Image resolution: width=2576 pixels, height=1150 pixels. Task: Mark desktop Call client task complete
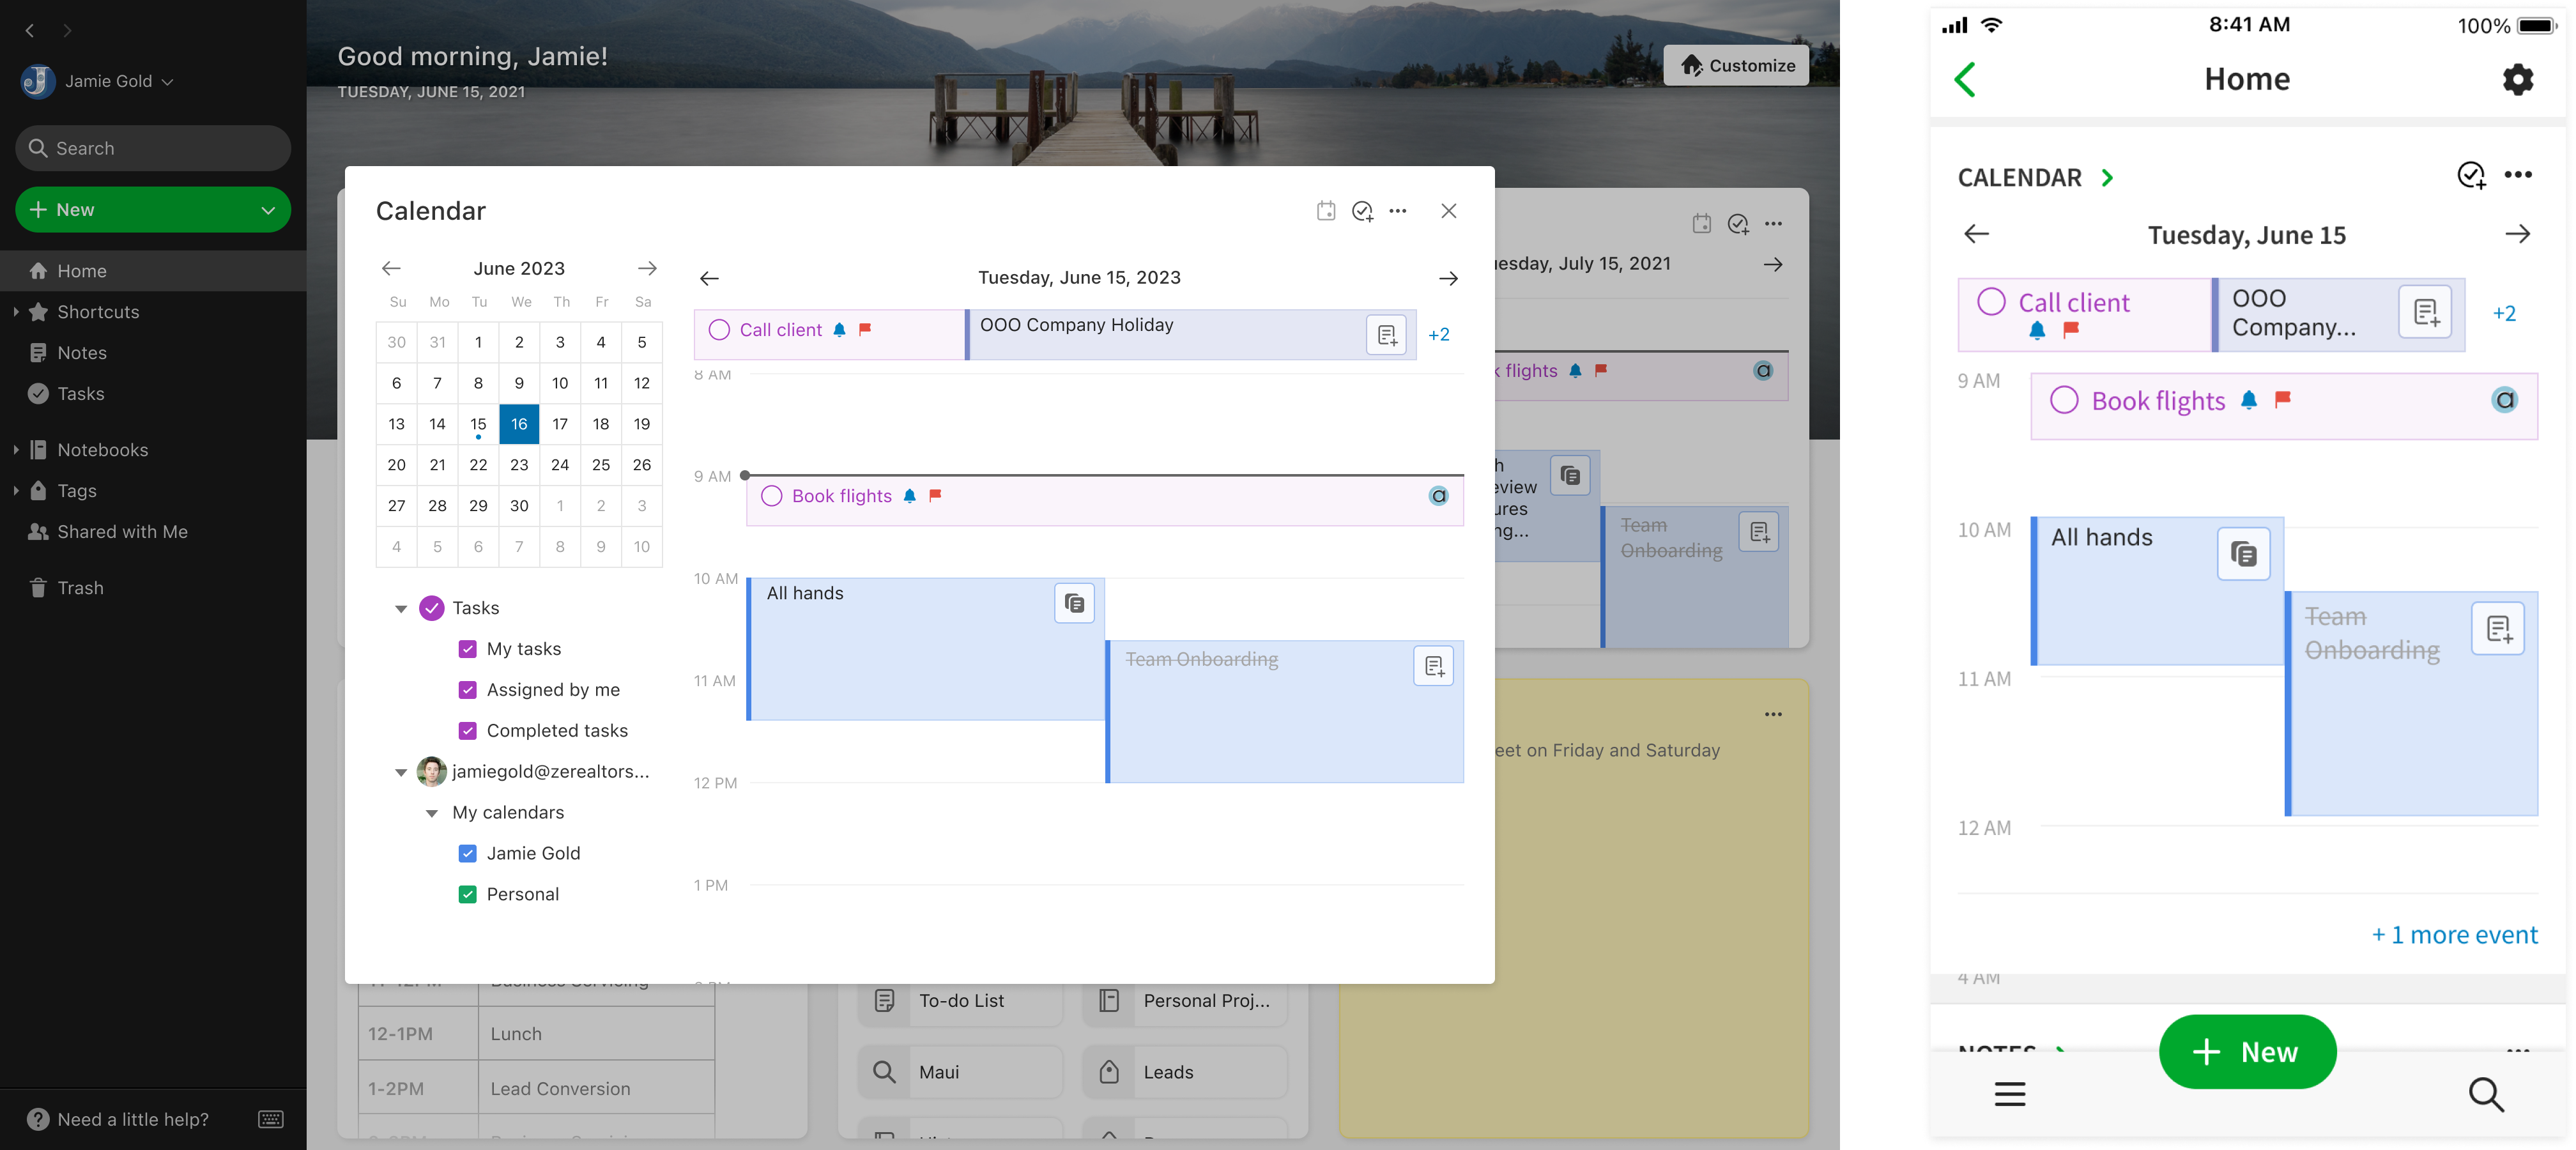pyautogui.click(x=719, y=330)
